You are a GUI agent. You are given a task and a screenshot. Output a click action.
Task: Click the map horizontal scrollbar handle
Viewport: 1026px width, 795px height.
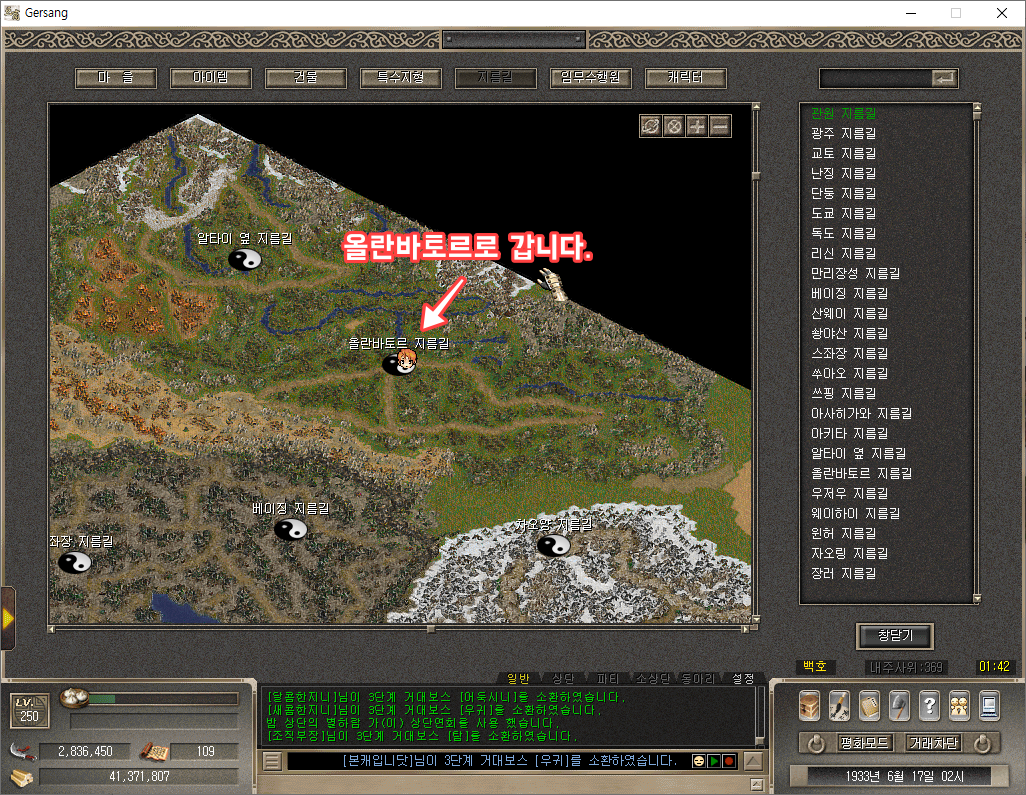pos(431,629)
